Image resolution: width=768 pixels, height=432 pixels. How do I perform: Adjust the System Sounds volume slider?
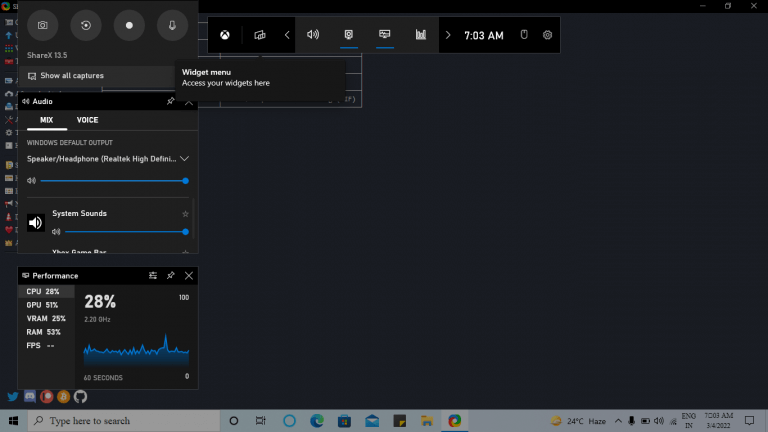pos(127,232)
